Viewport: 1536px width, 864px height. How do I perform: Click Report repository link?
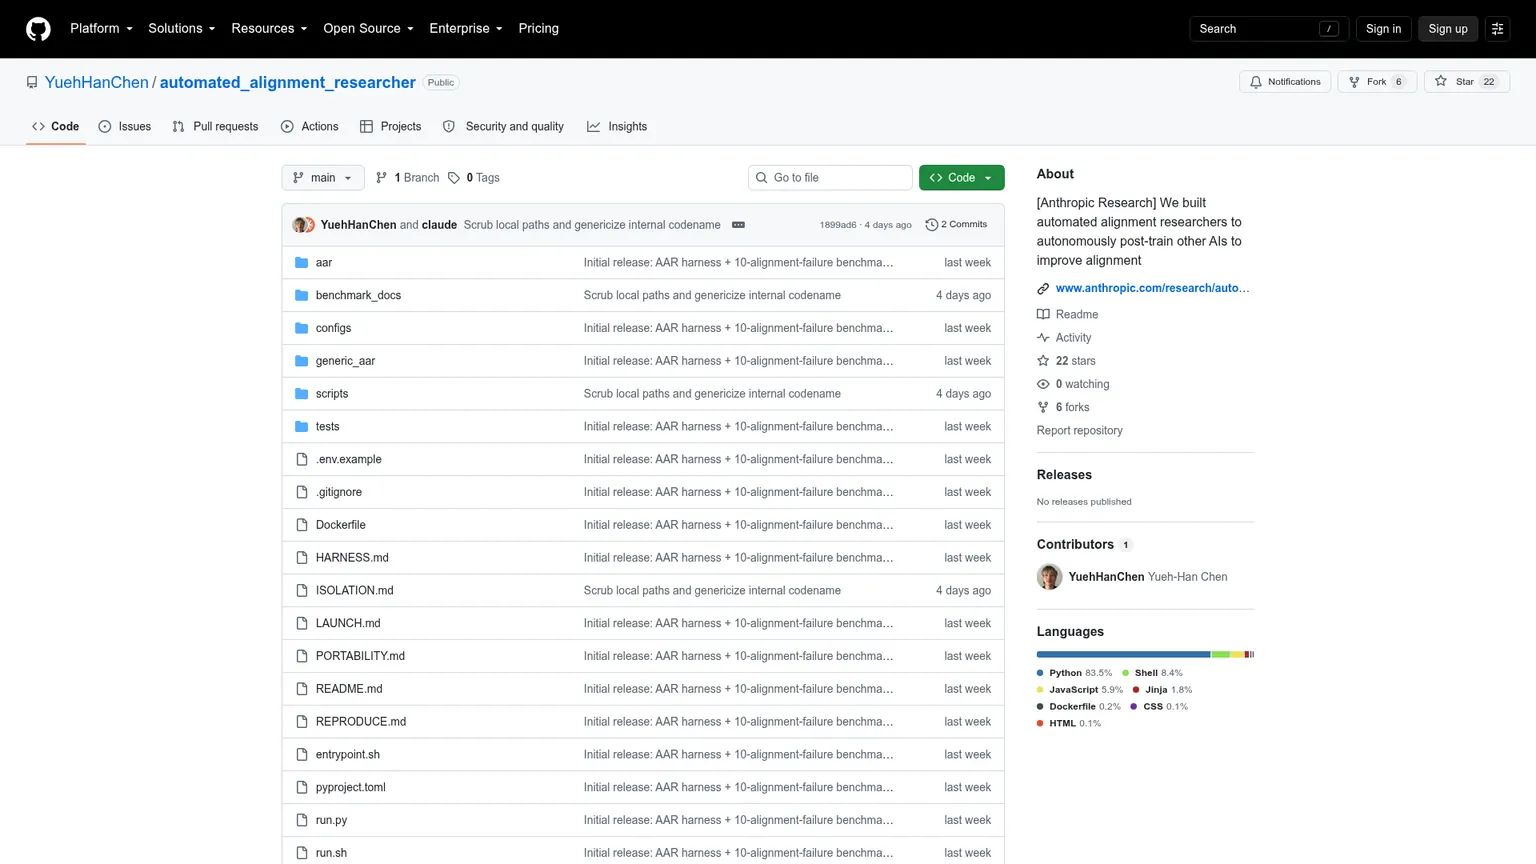1079,431
